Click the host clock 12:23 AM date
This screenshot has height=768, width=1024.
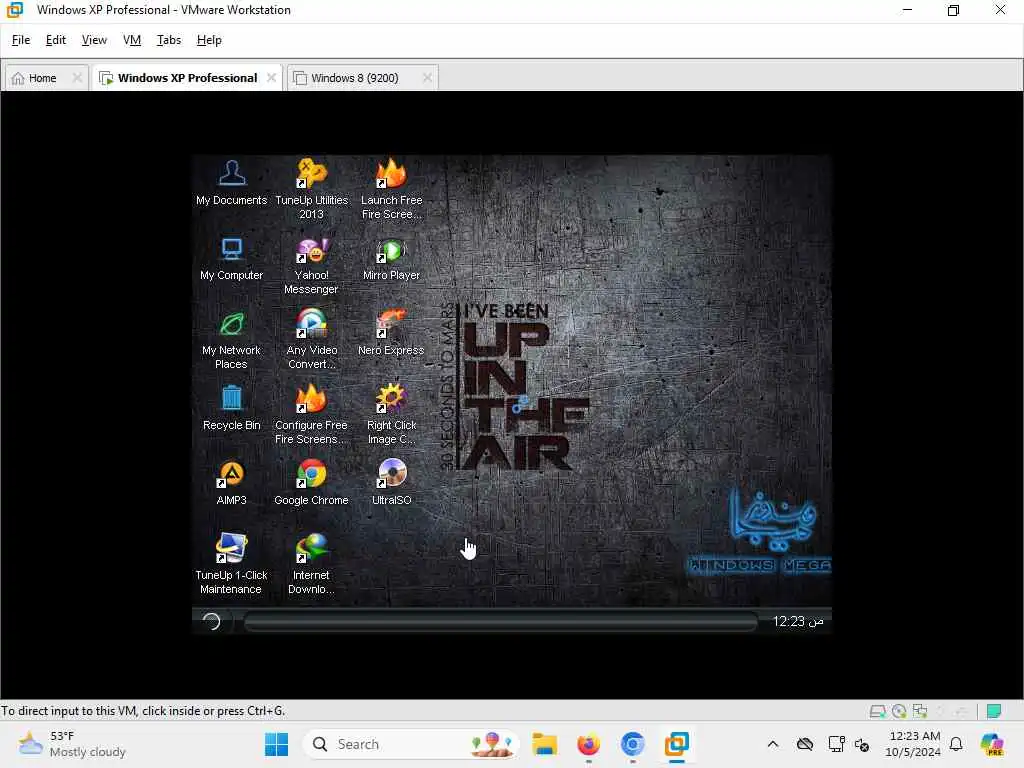(913, 744)
